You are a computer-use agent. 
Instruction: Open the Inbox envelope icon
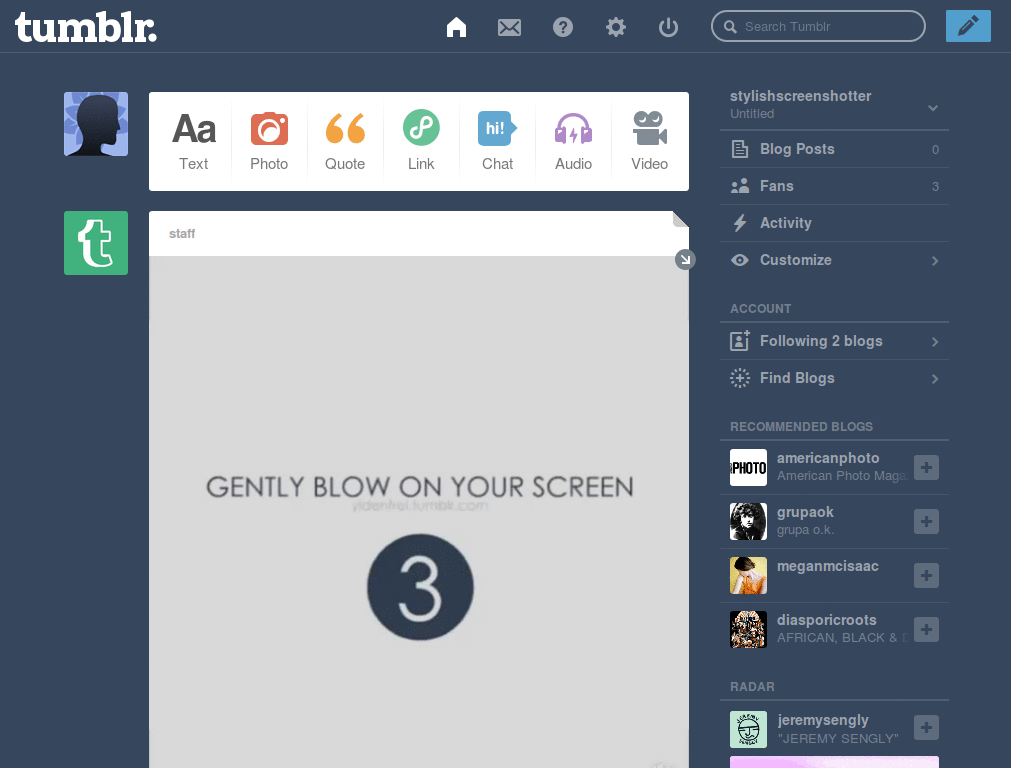point(509,27)
